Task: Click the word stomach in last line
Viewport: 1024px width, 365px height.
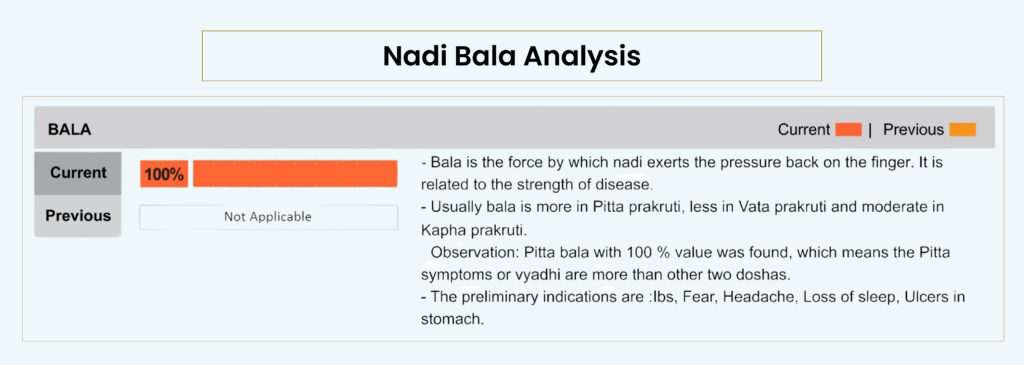Action: [x=452, y=320]
